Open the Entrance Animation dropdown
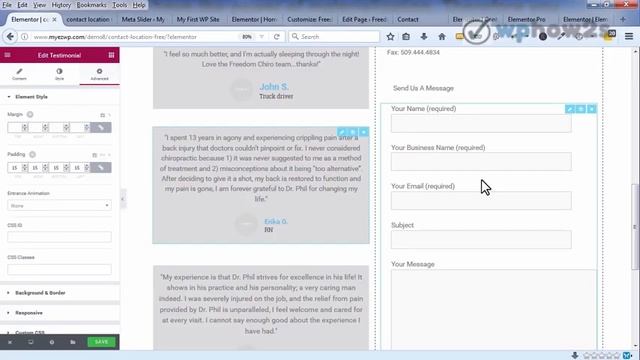The image size is (640, 360). click(59, 206)
